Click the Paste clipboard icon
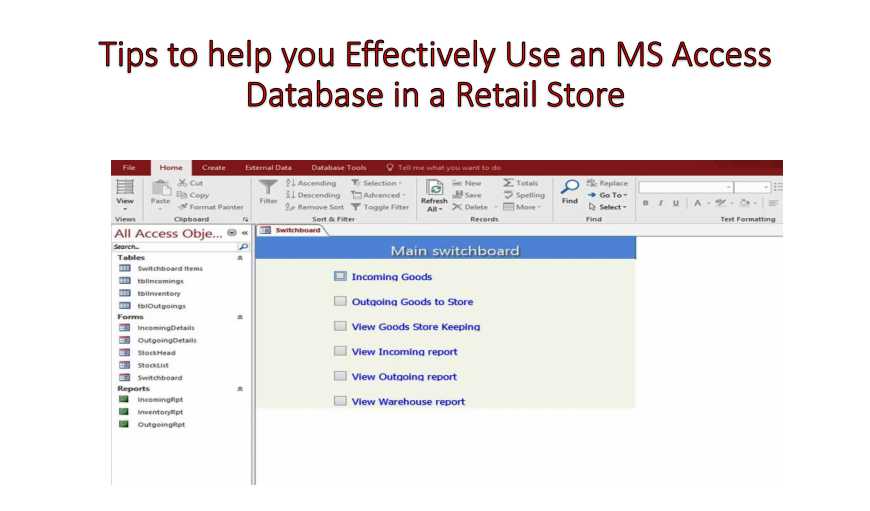Viewport: 870px width, 511px height. (x=160, y=189)
